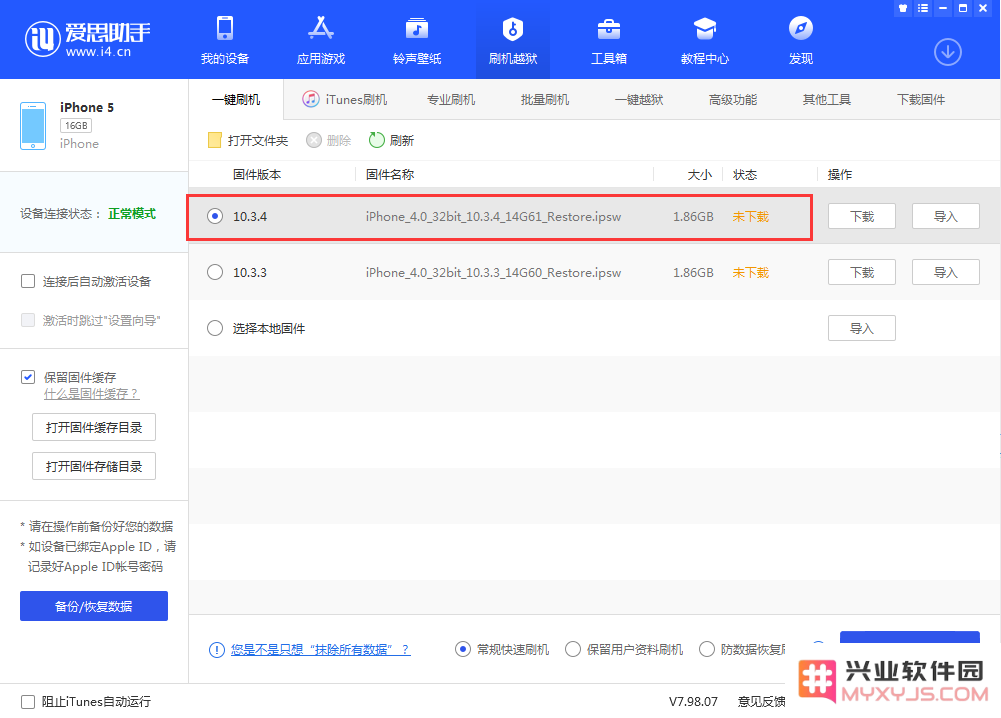
Task: Open 什么是固件缓存？ link
Action: coord(91,394)
